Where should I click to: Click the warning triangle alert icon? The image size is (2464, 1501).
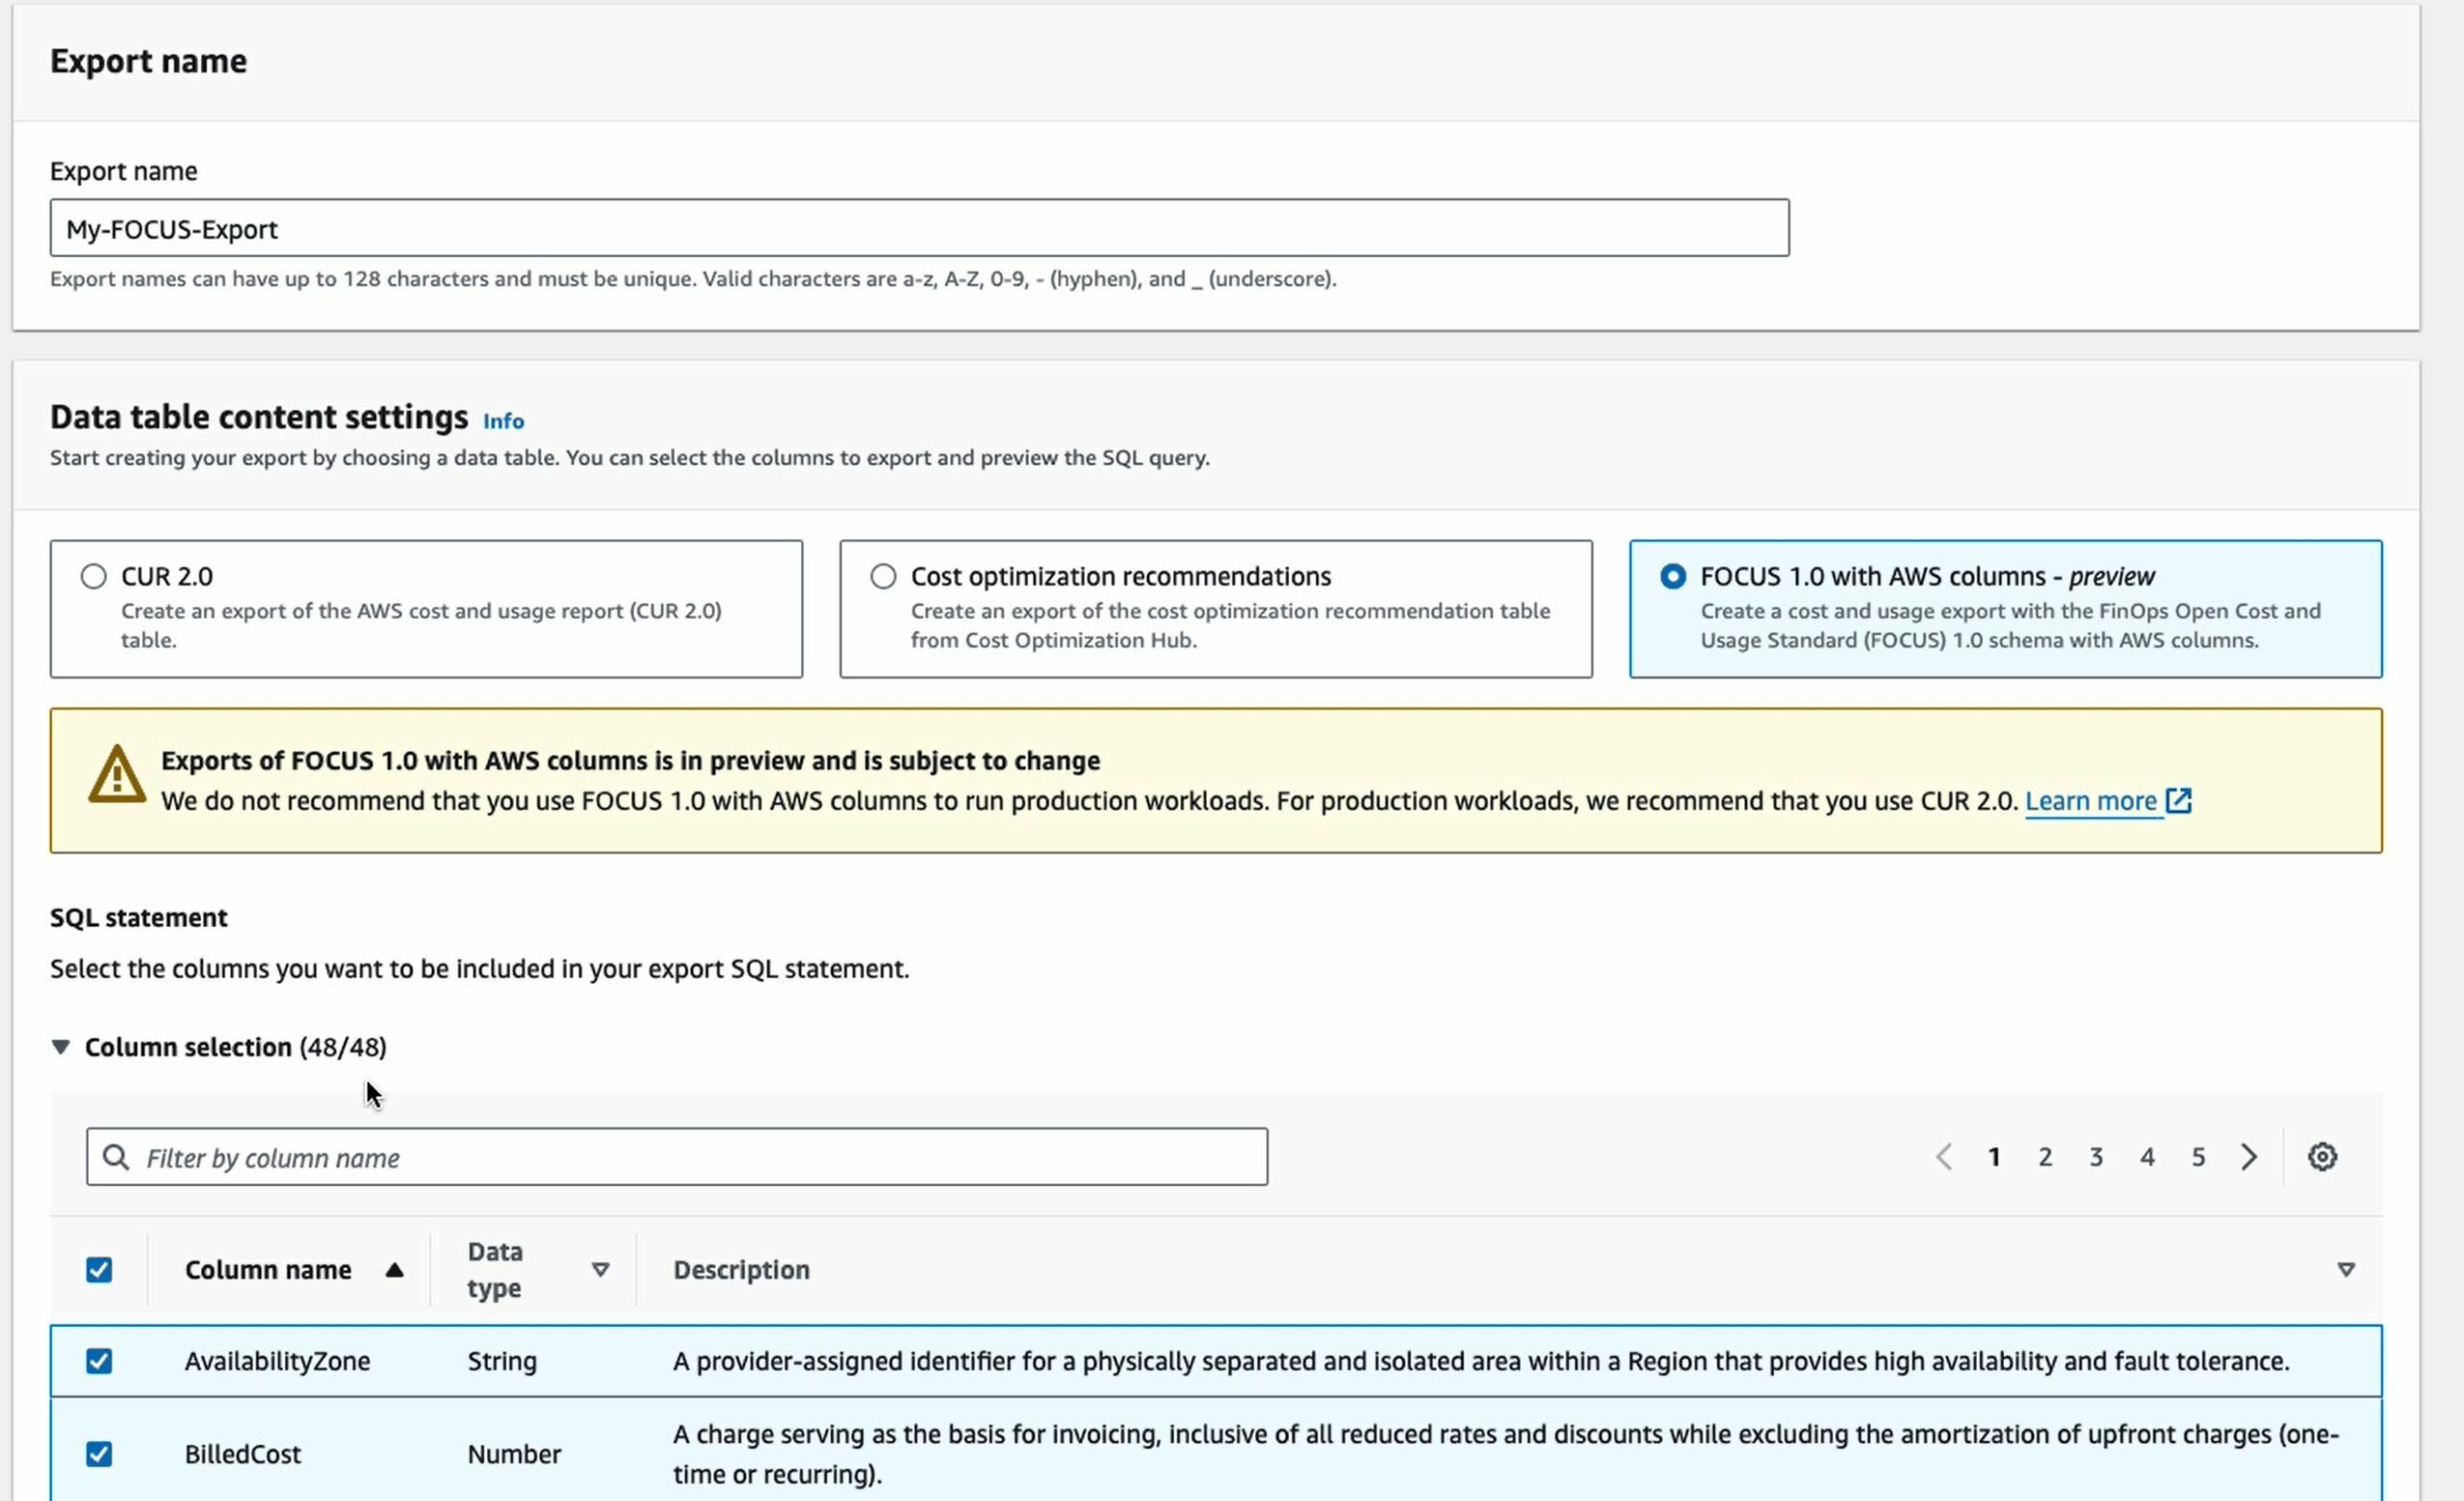click(117, 775)
